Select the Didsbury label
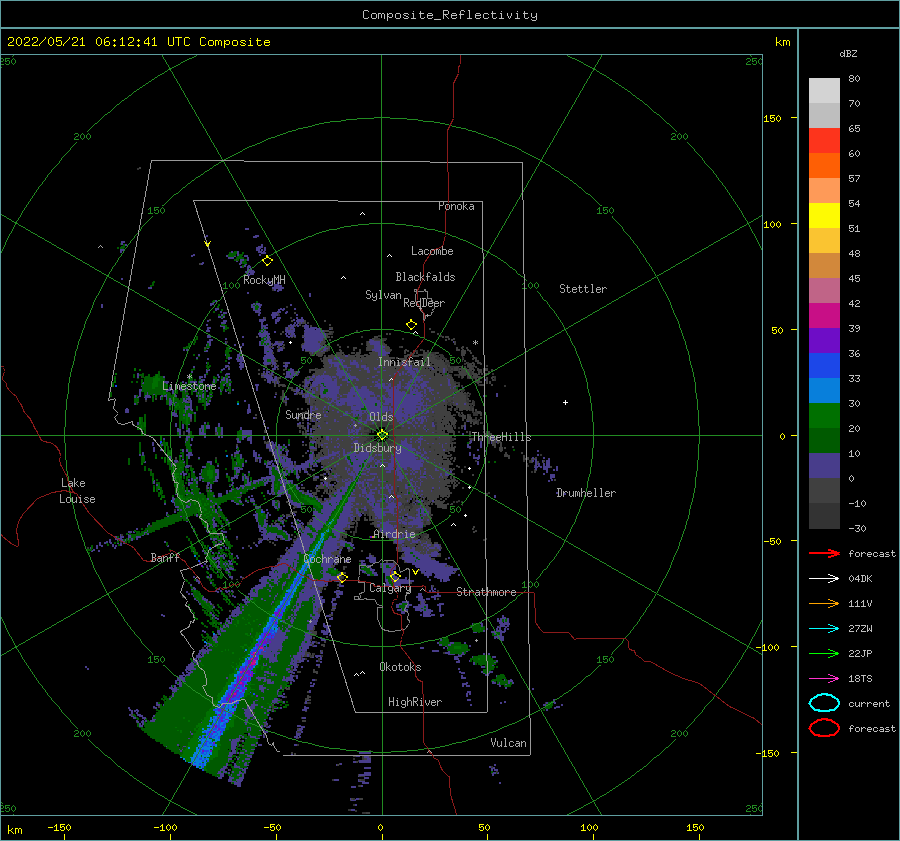Image resolution: width=900 pixels, height=841 pixels. (x=378, y=448)
